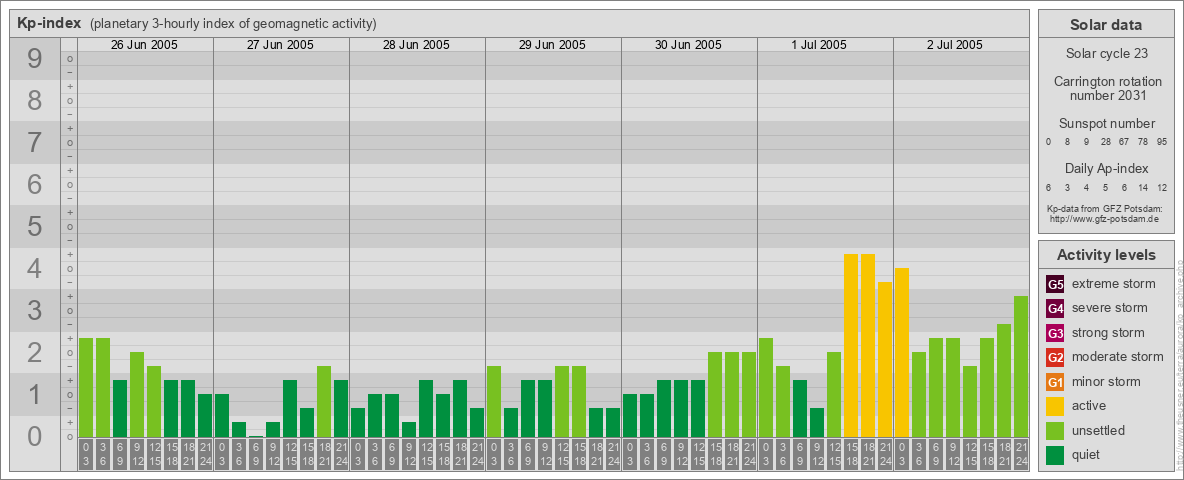Select the light green unsettled swatch
This screenshot has width=1184, height=480.
pyautogui.click(x=1055, y=430)
